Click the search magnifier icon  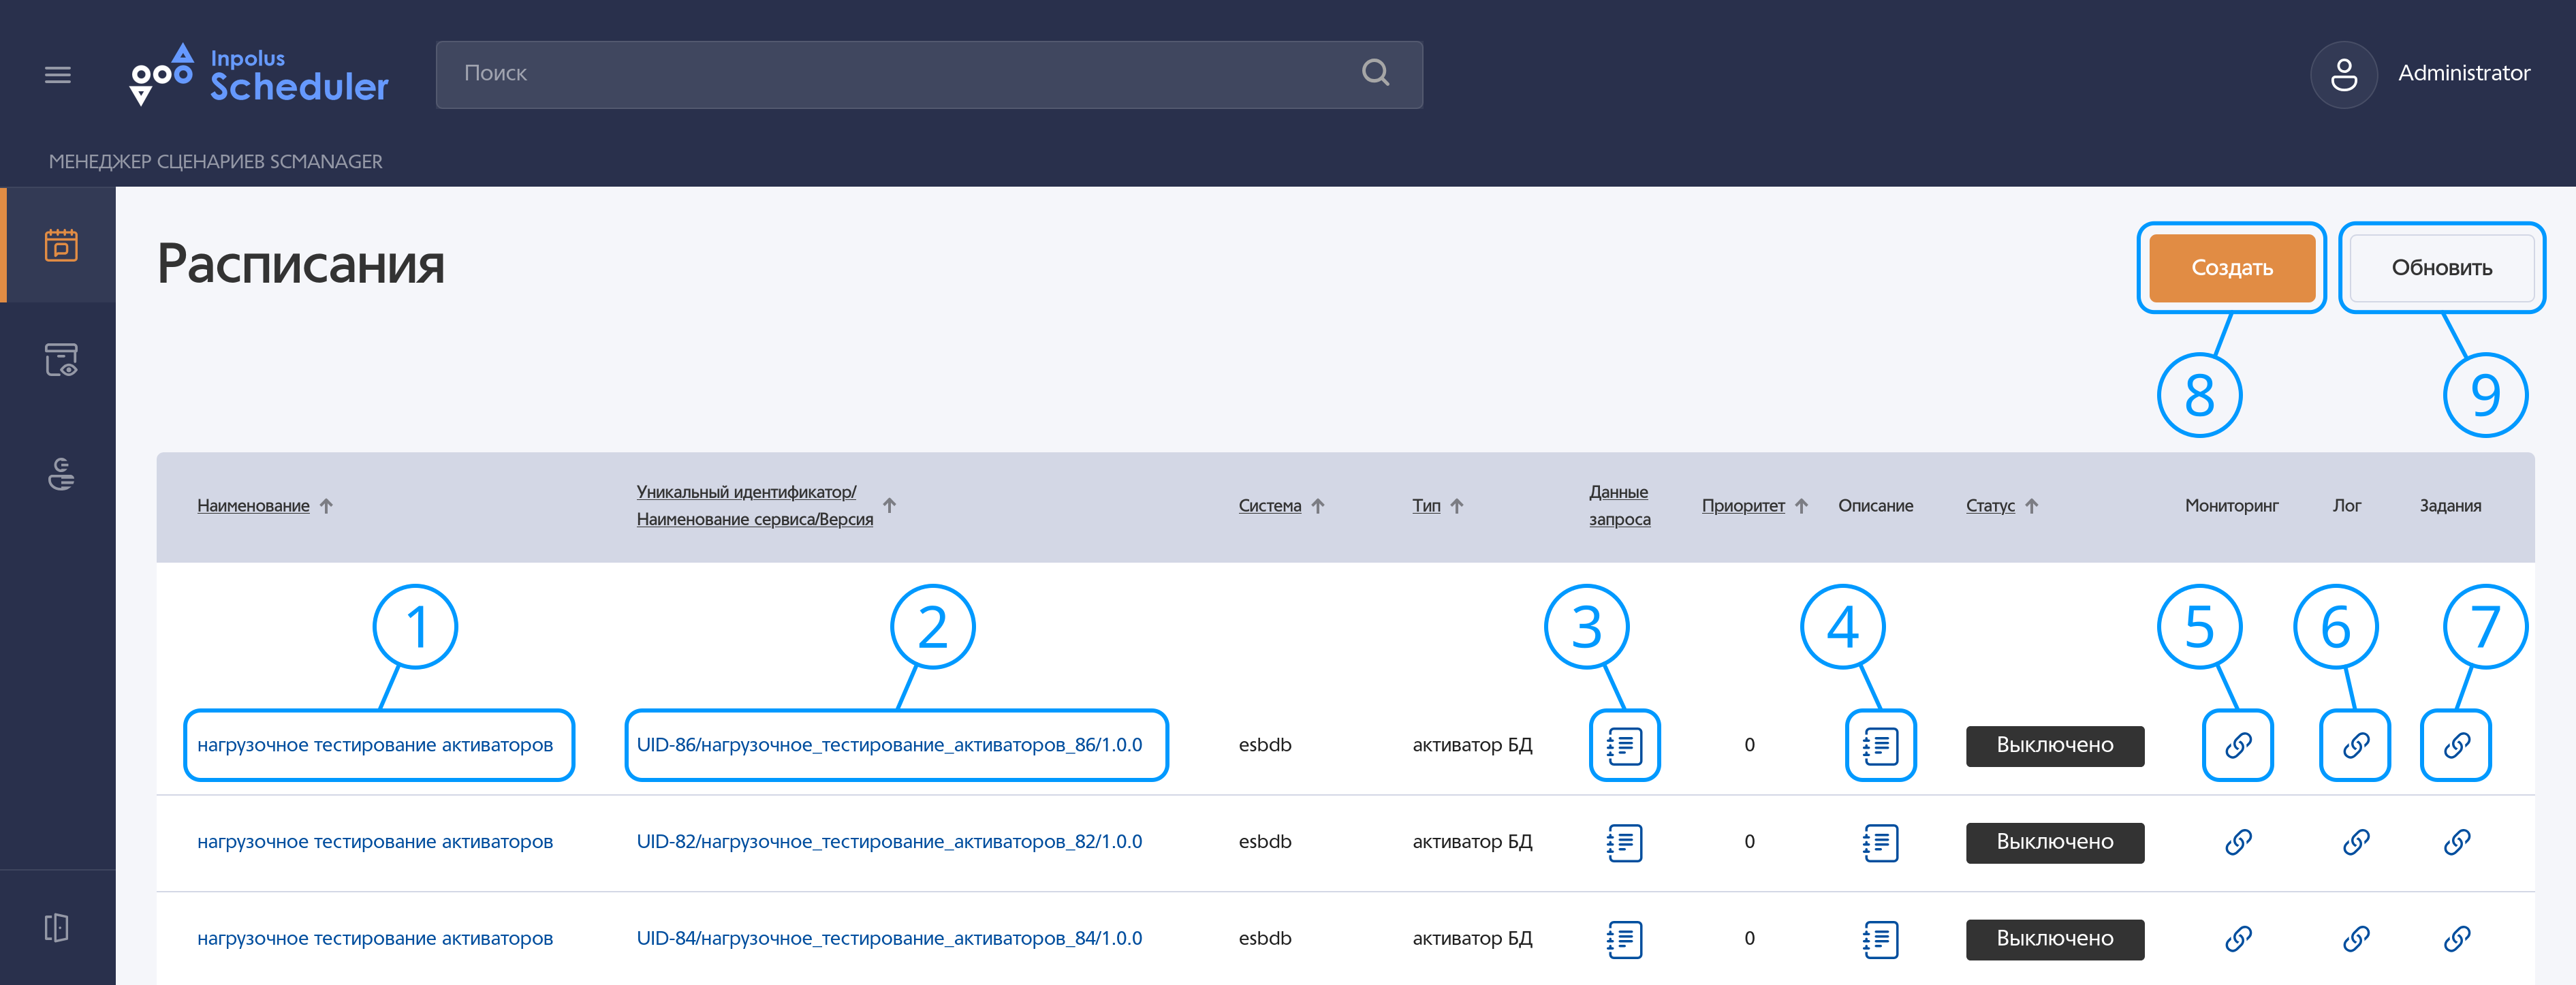click(1375, 73)
